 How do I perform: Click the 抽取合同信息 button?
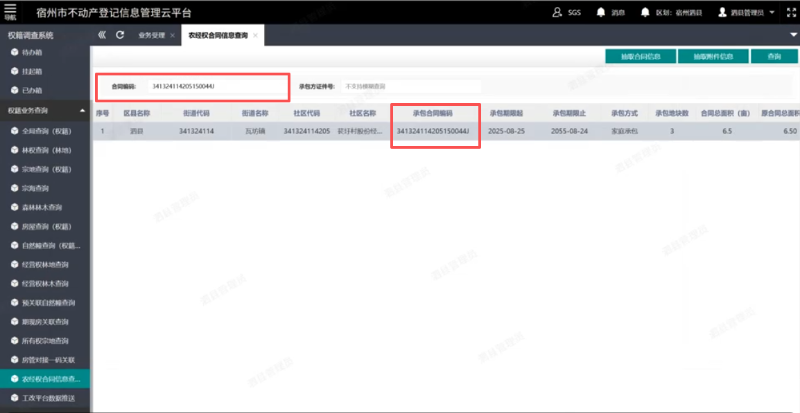coord(640,56)
